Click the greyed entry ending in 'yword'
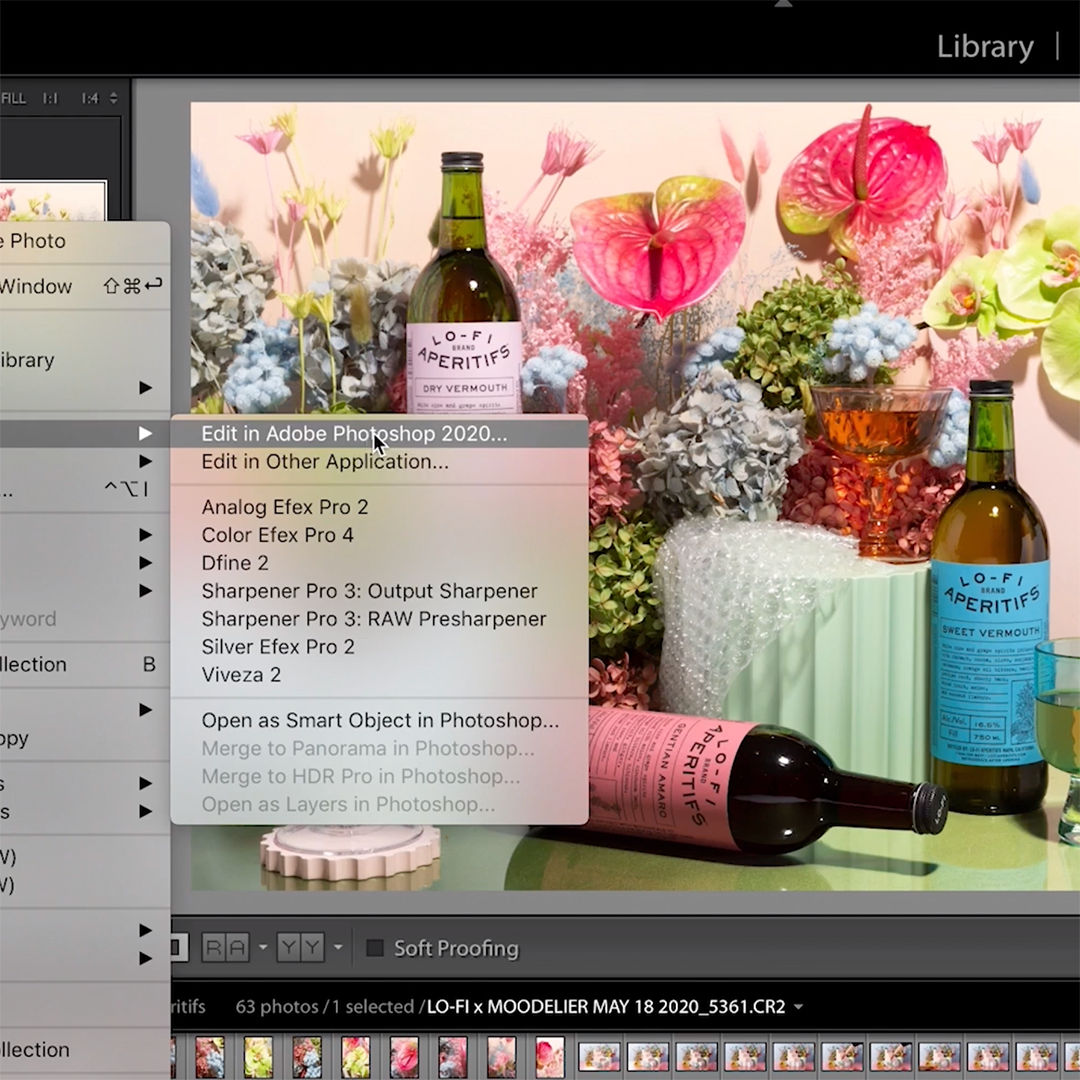The height and width of the screenshot is (1080, 1080). [85, 619]
